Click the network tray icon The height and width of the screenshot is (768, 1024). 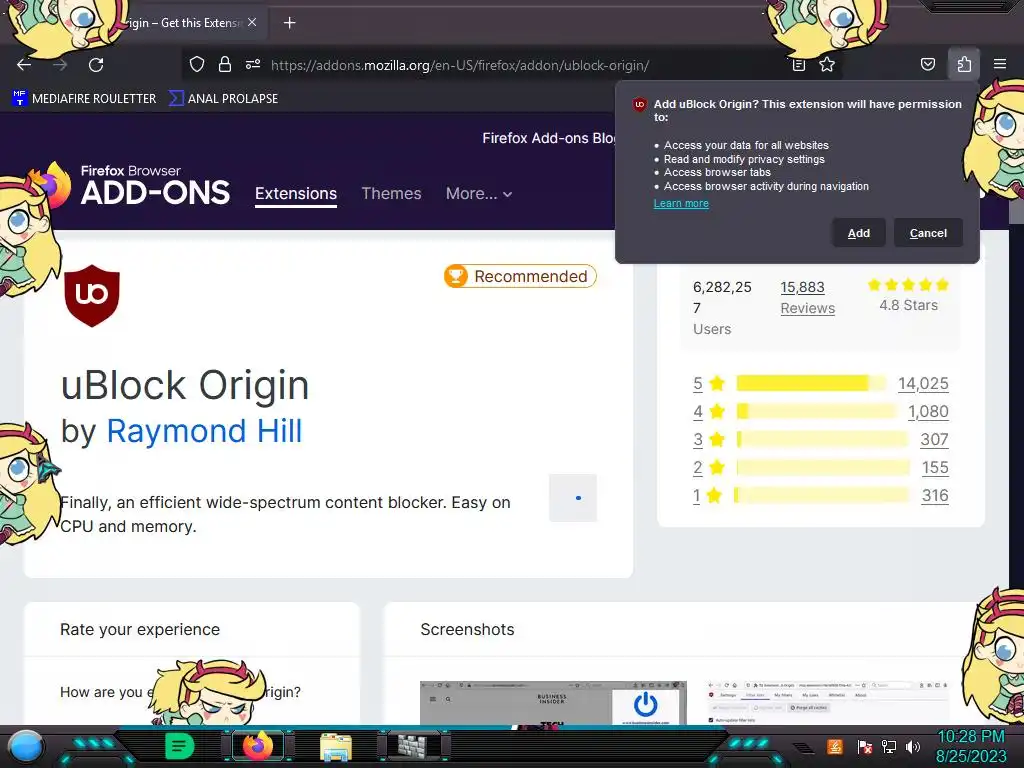coord(888,746)
